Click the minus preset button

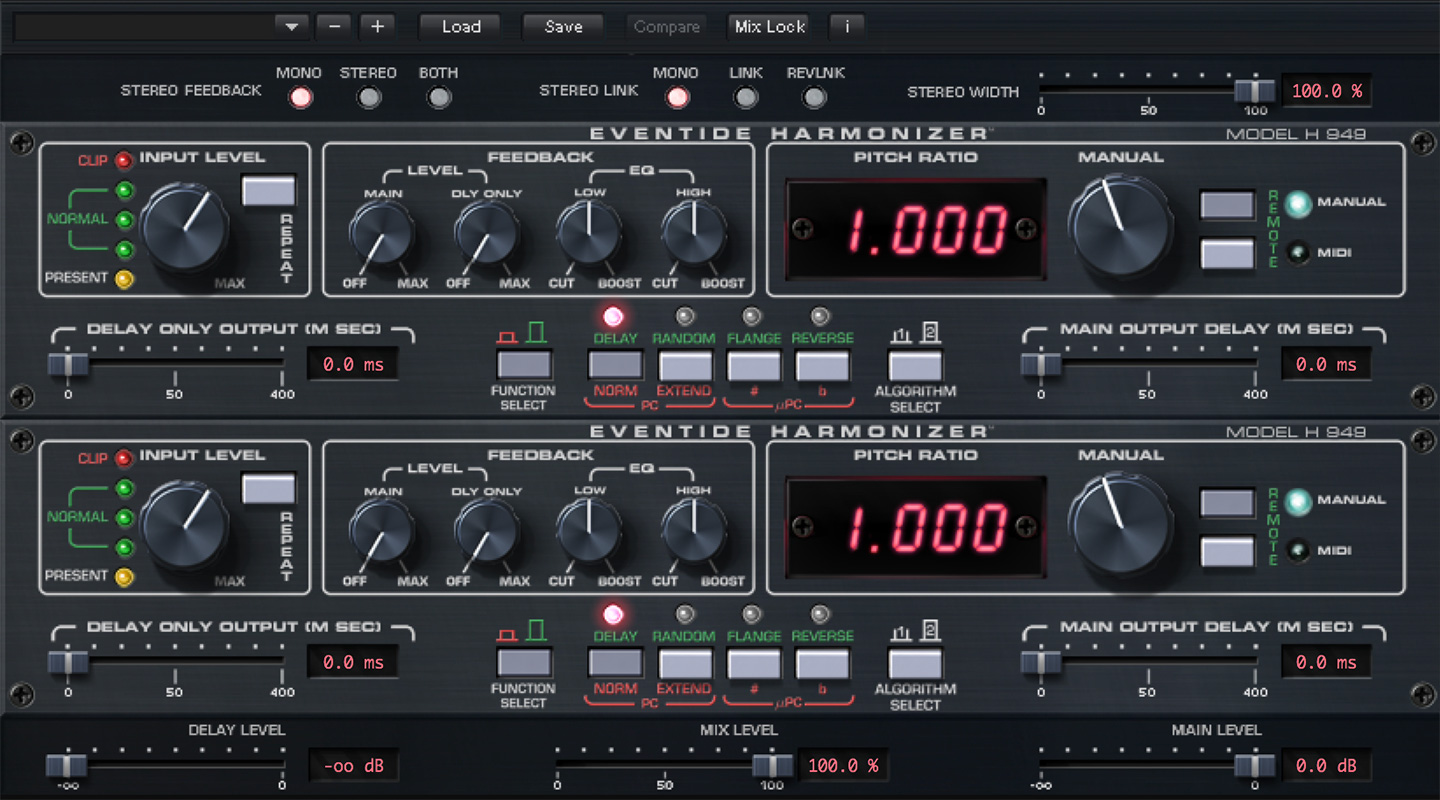click(333, 27)
